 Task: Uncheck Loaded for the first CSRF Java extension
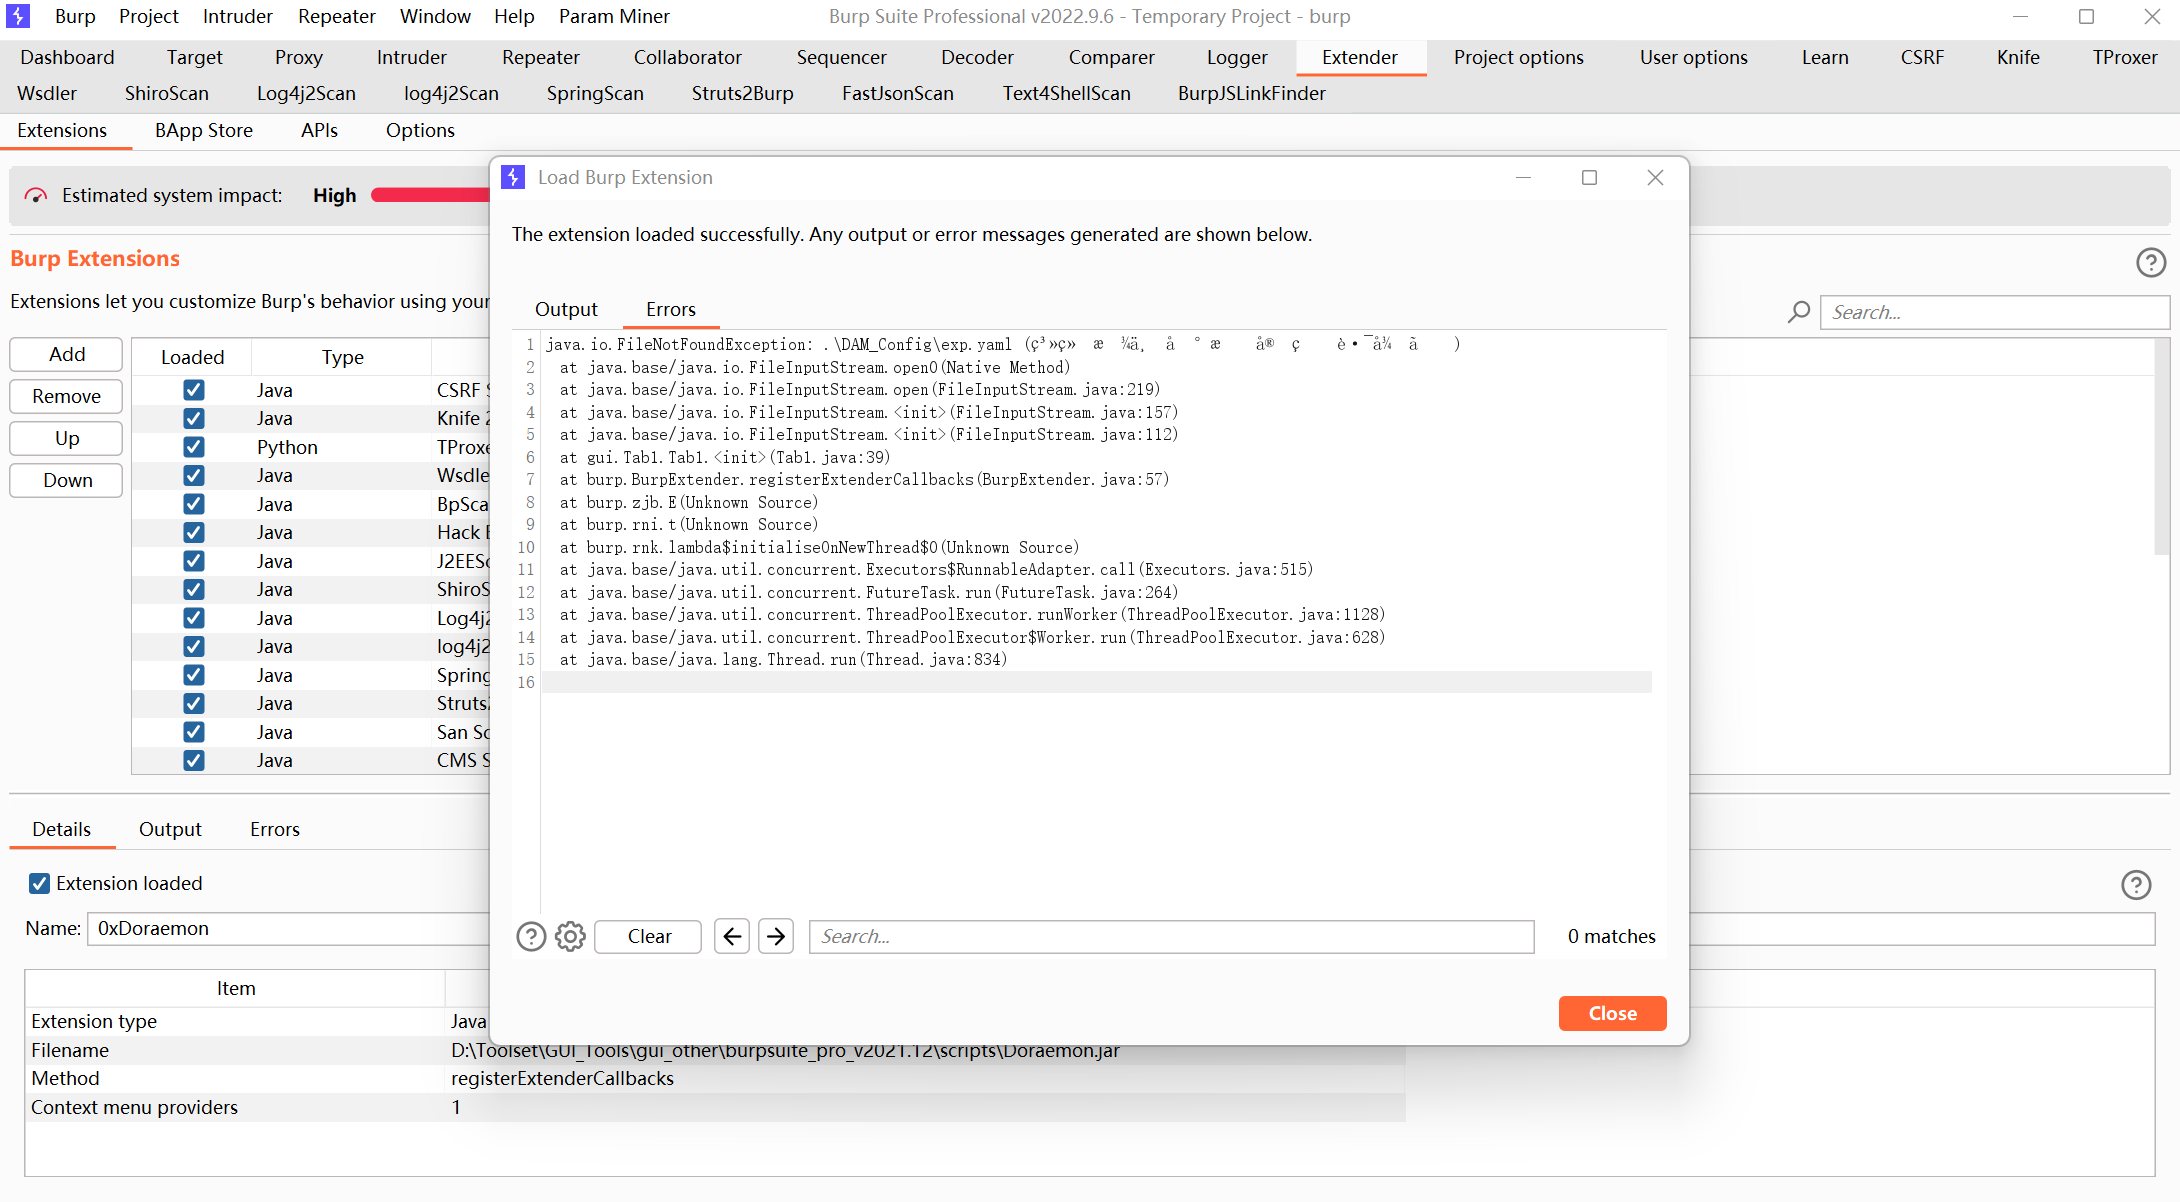coord(192,389)
